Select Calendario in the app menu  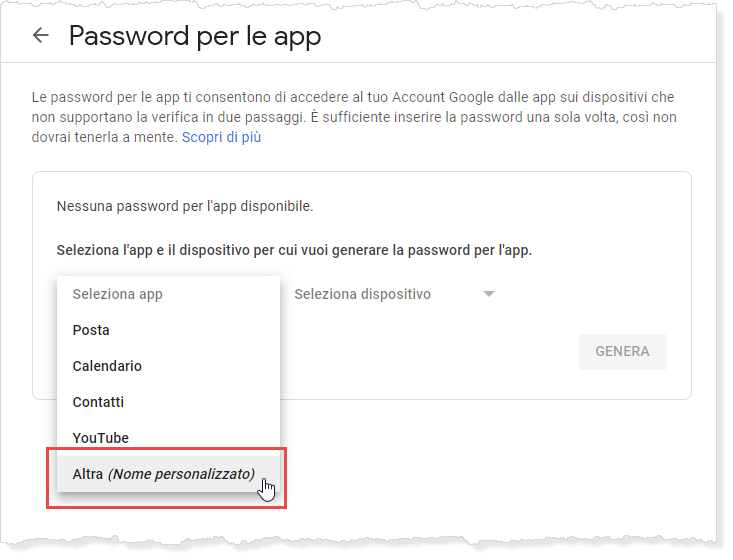(107, 366)
